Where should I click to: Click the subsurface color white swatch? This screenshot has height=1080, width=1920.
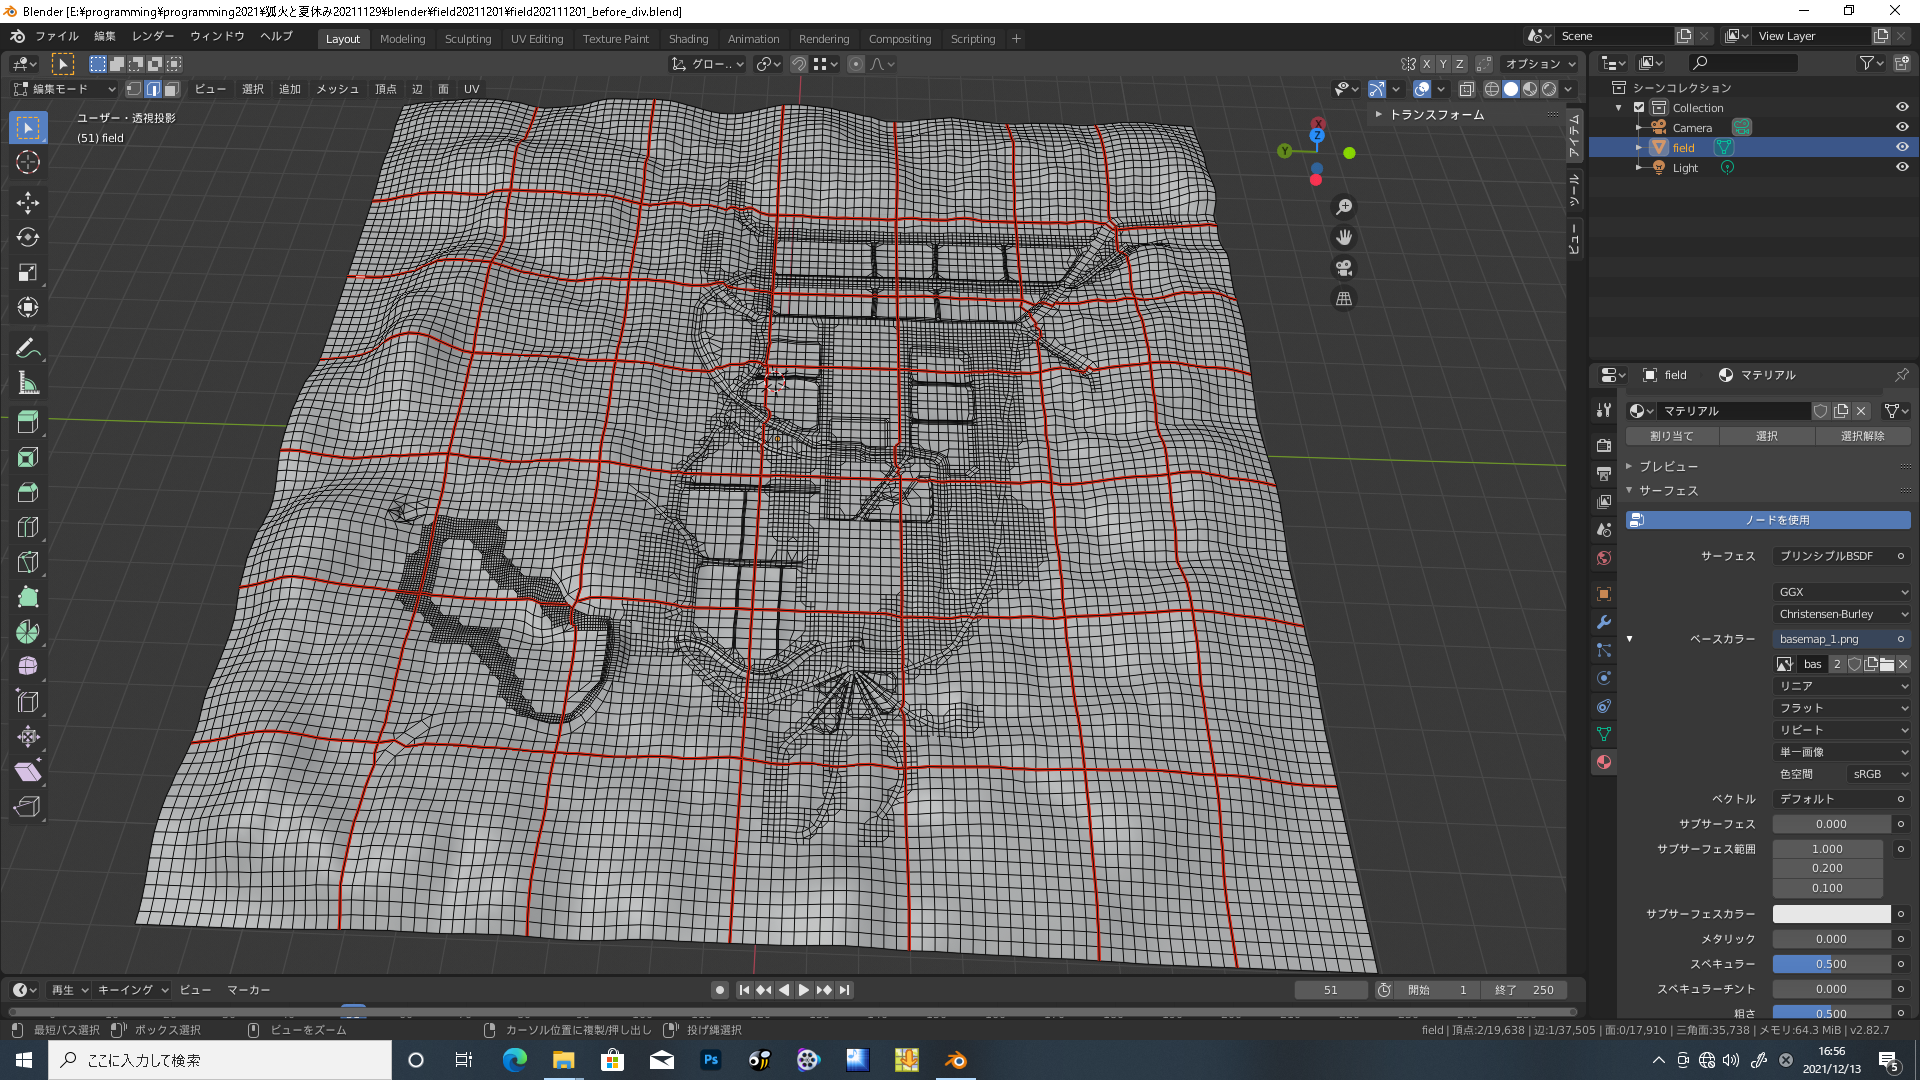1831,914
